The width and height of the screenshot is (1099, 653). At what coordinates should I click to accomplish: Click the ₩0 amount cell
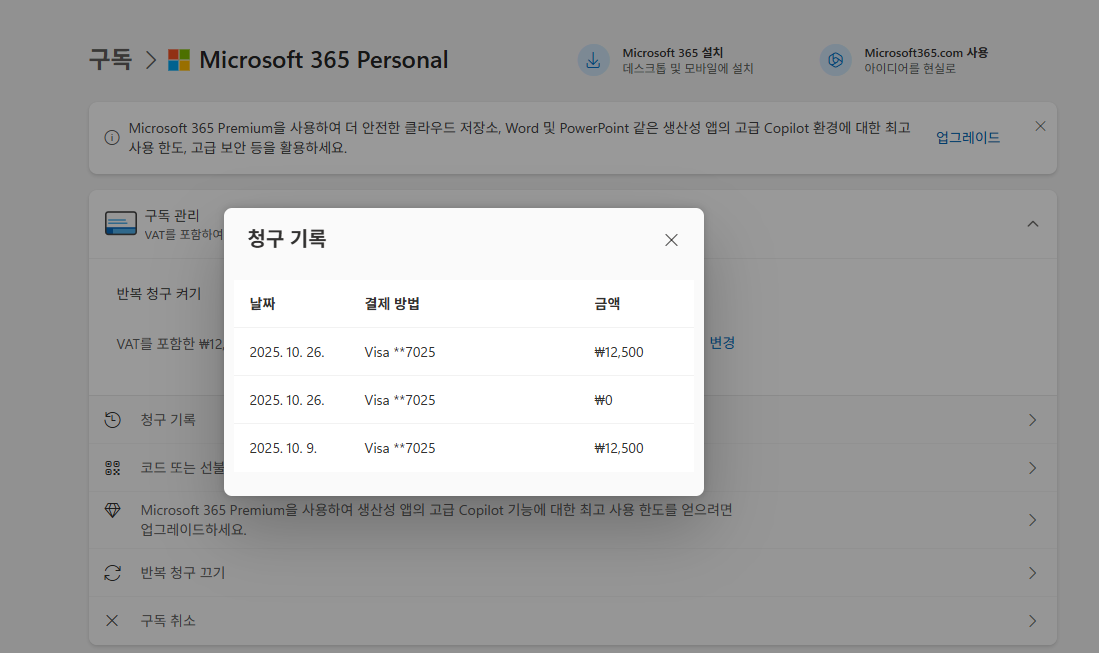pyautogui.click(x=603, y=400)
